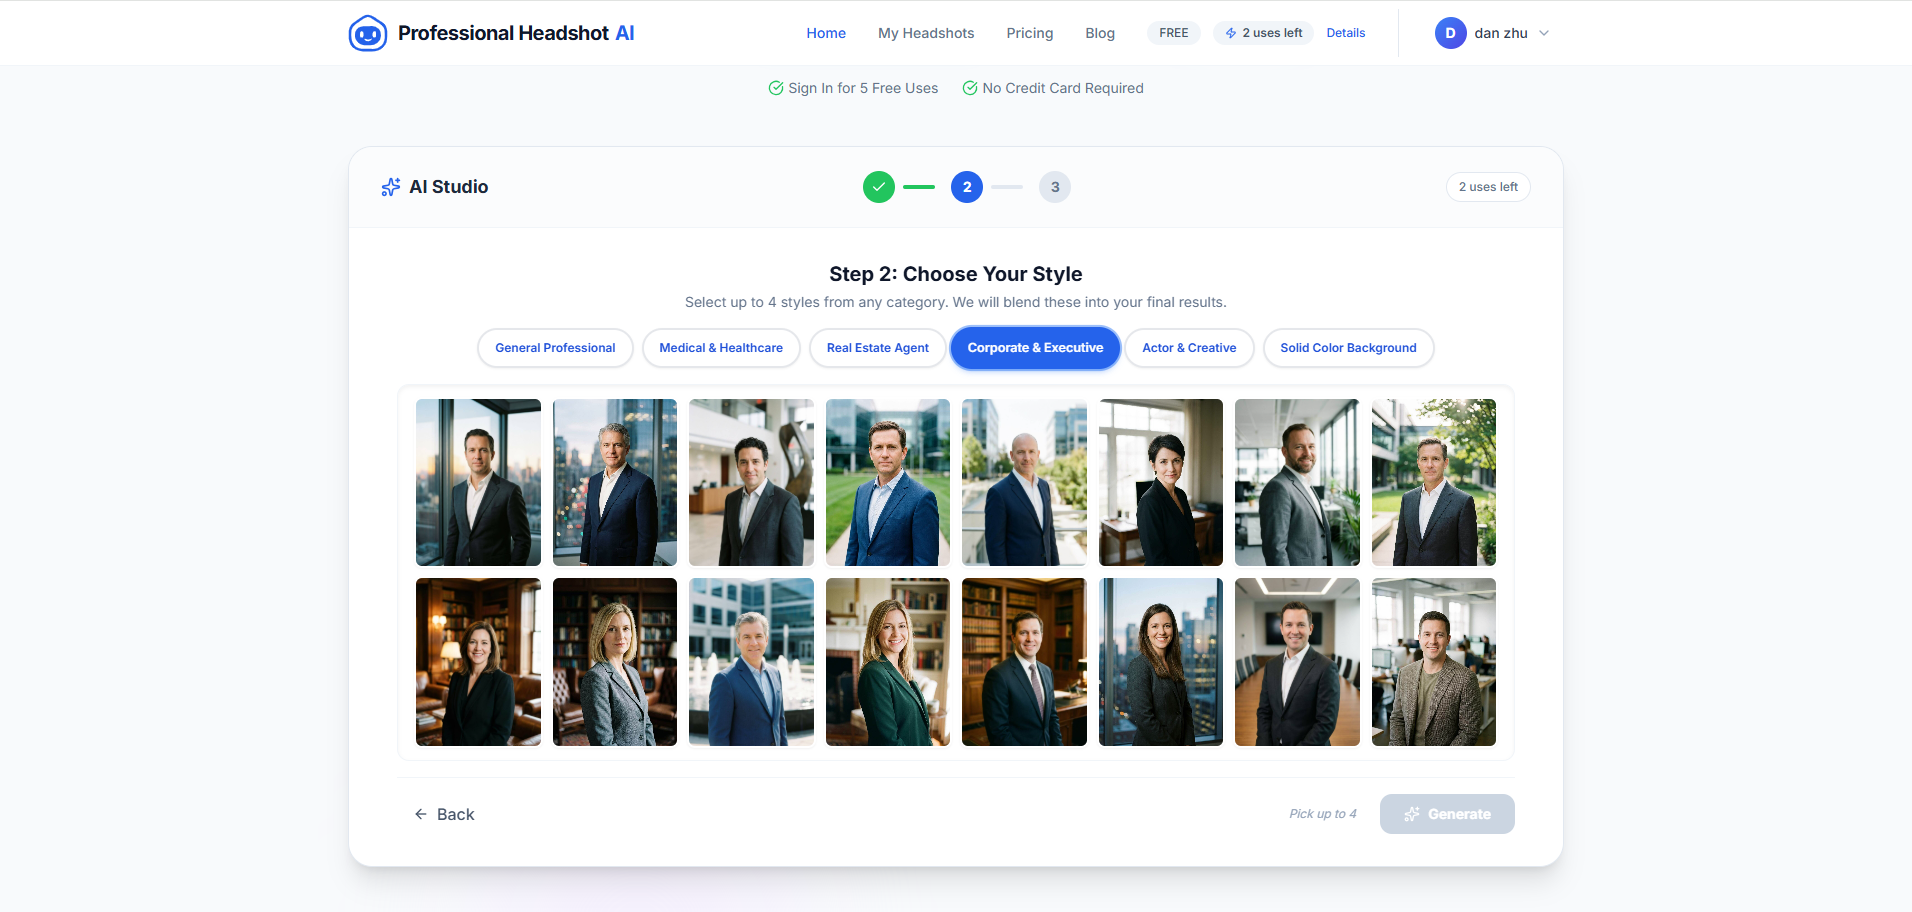The height and width of the screenshot is (912, 1912).
Task: Click the back arrow icon next to Back
Action: pyautogui.click(x=420, y=814)
